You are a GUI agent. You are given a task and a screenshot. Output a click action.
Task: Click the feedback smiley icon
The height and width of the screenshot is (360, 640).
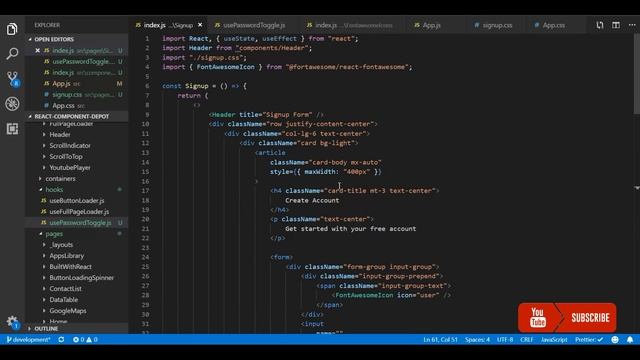coord(615,340)
